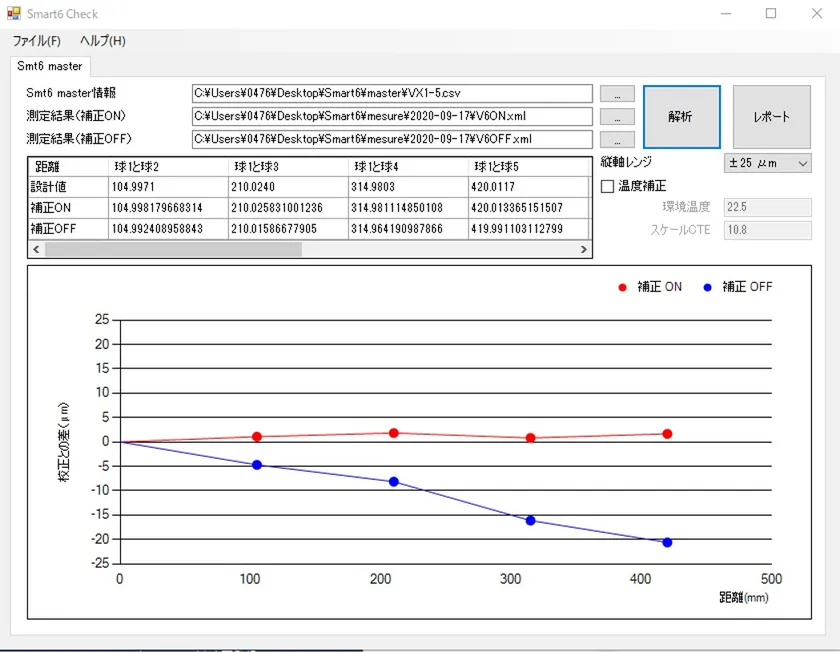This screenshot has height=652, width=840.
Task: Open the ファイル(F) menu
Action: (x=36, y=41)
